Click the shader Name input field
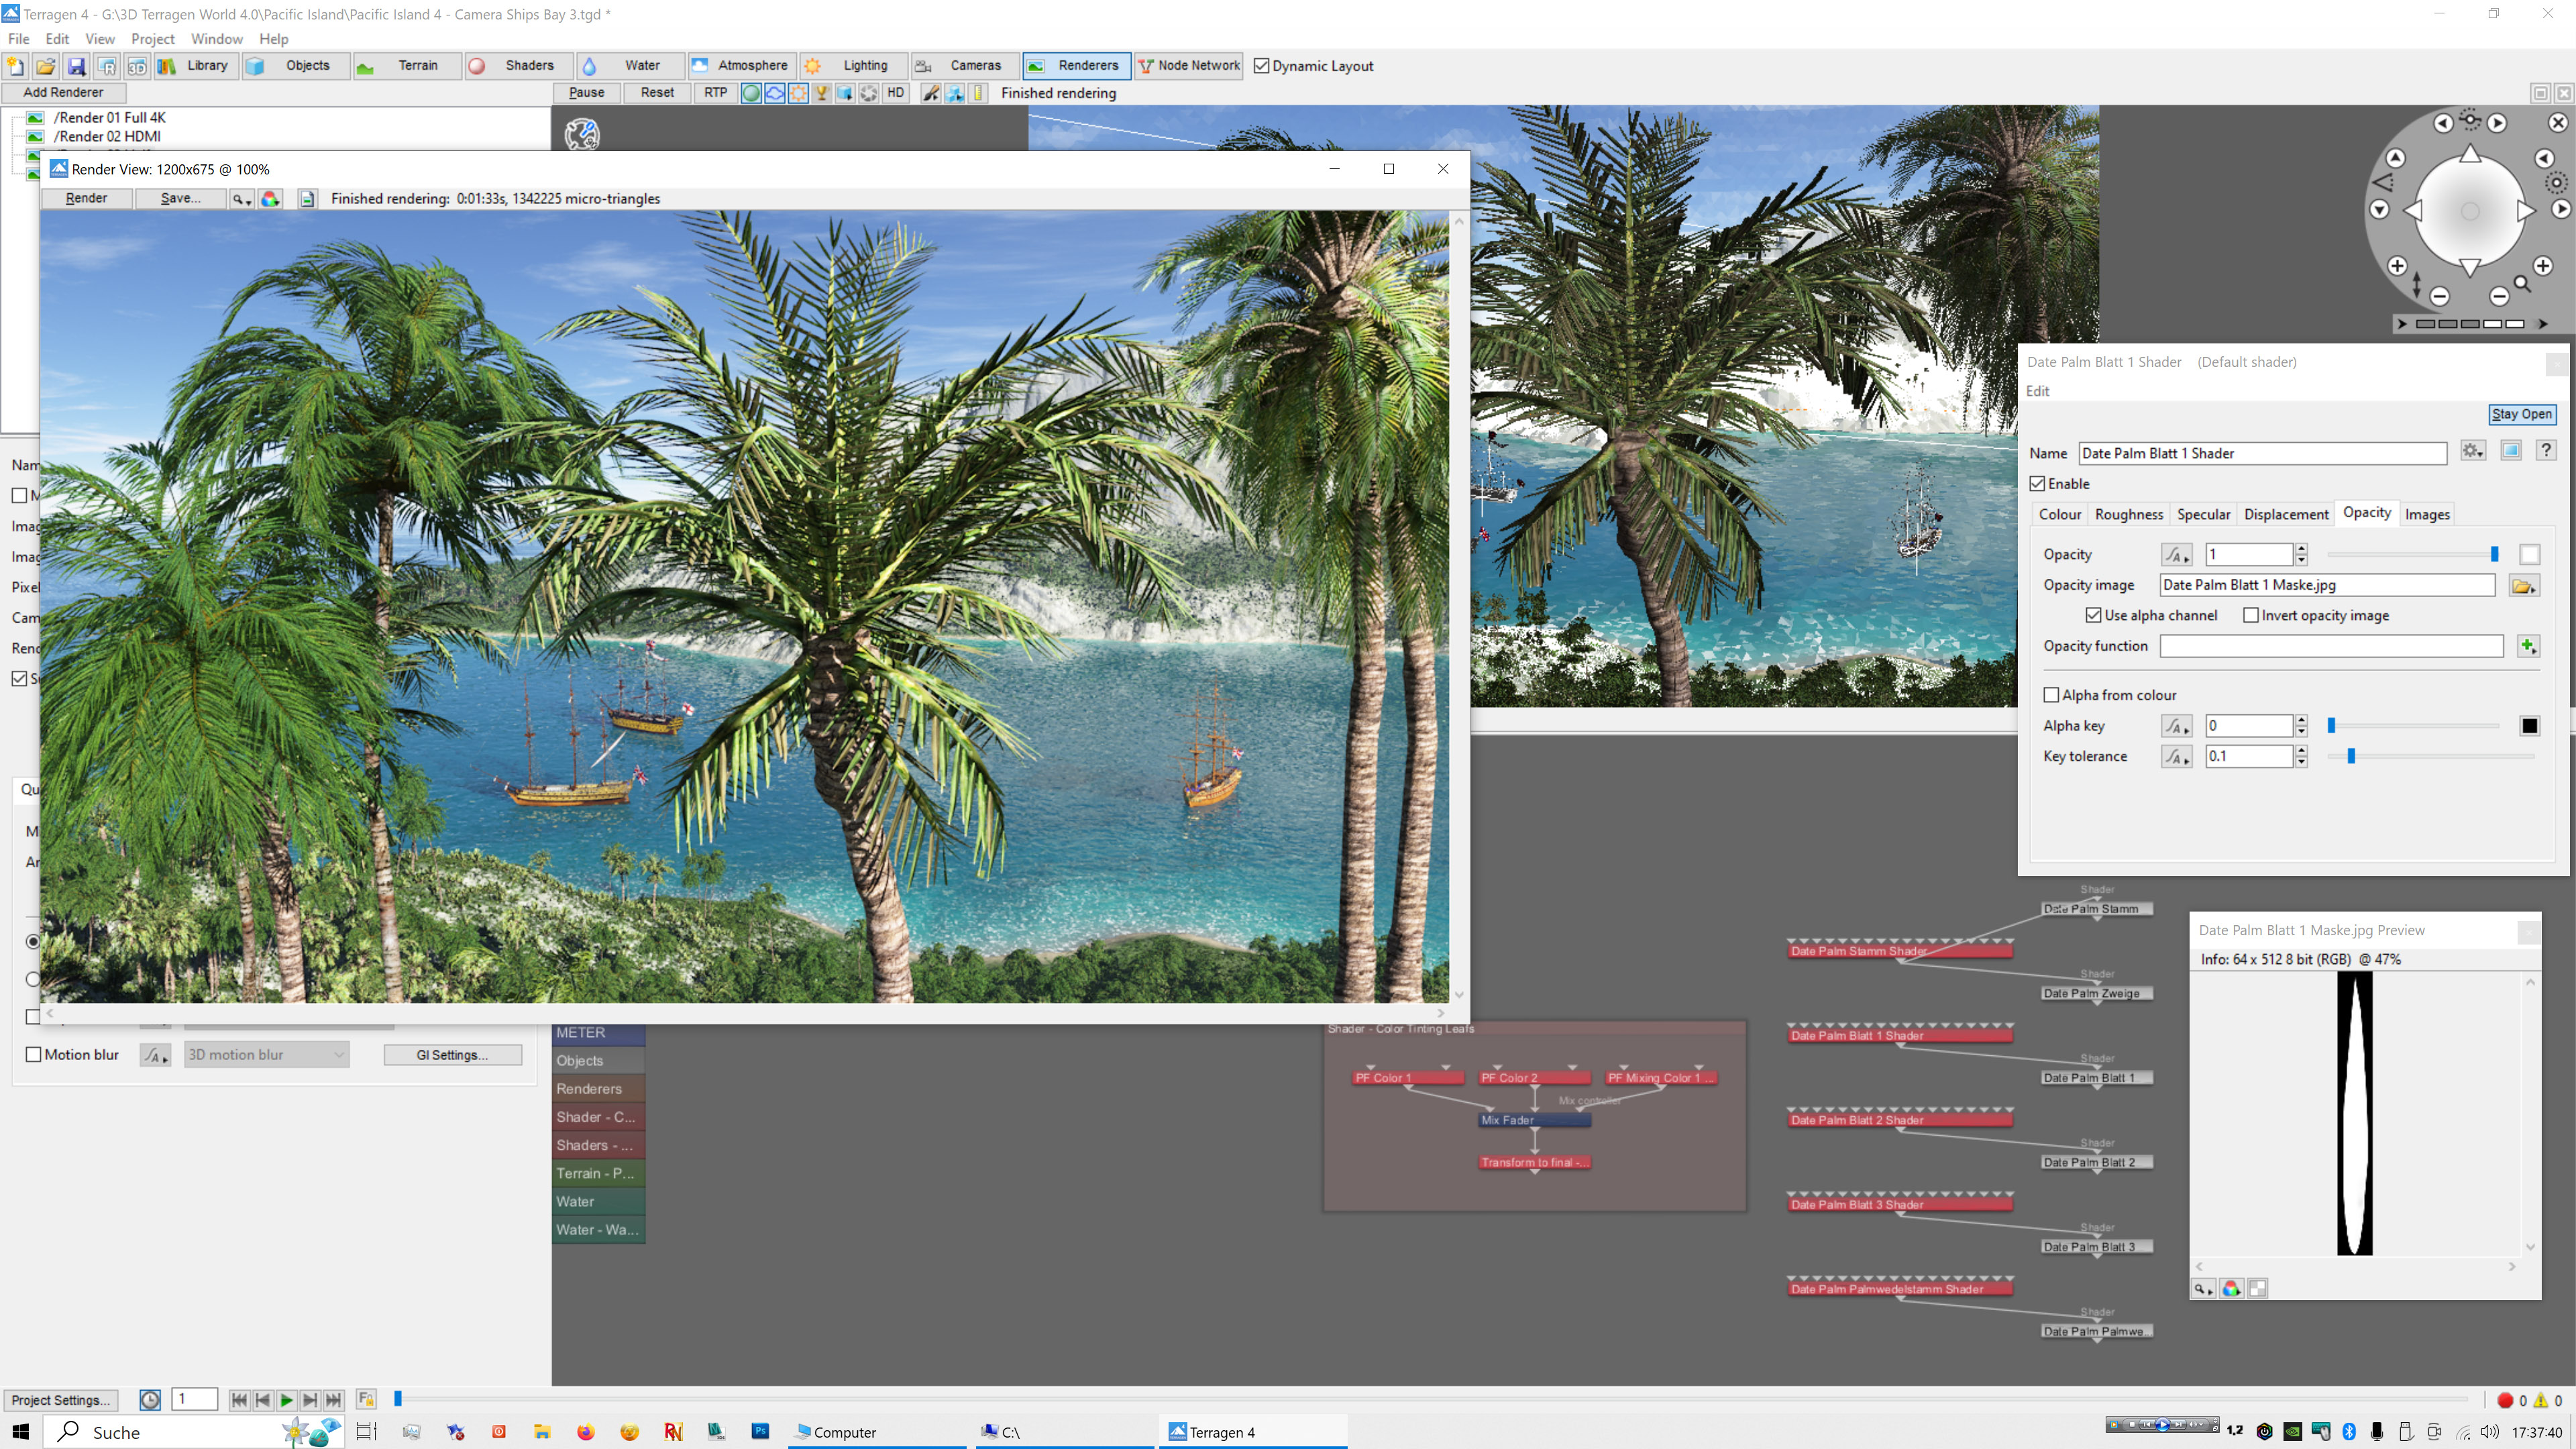 2262,453
